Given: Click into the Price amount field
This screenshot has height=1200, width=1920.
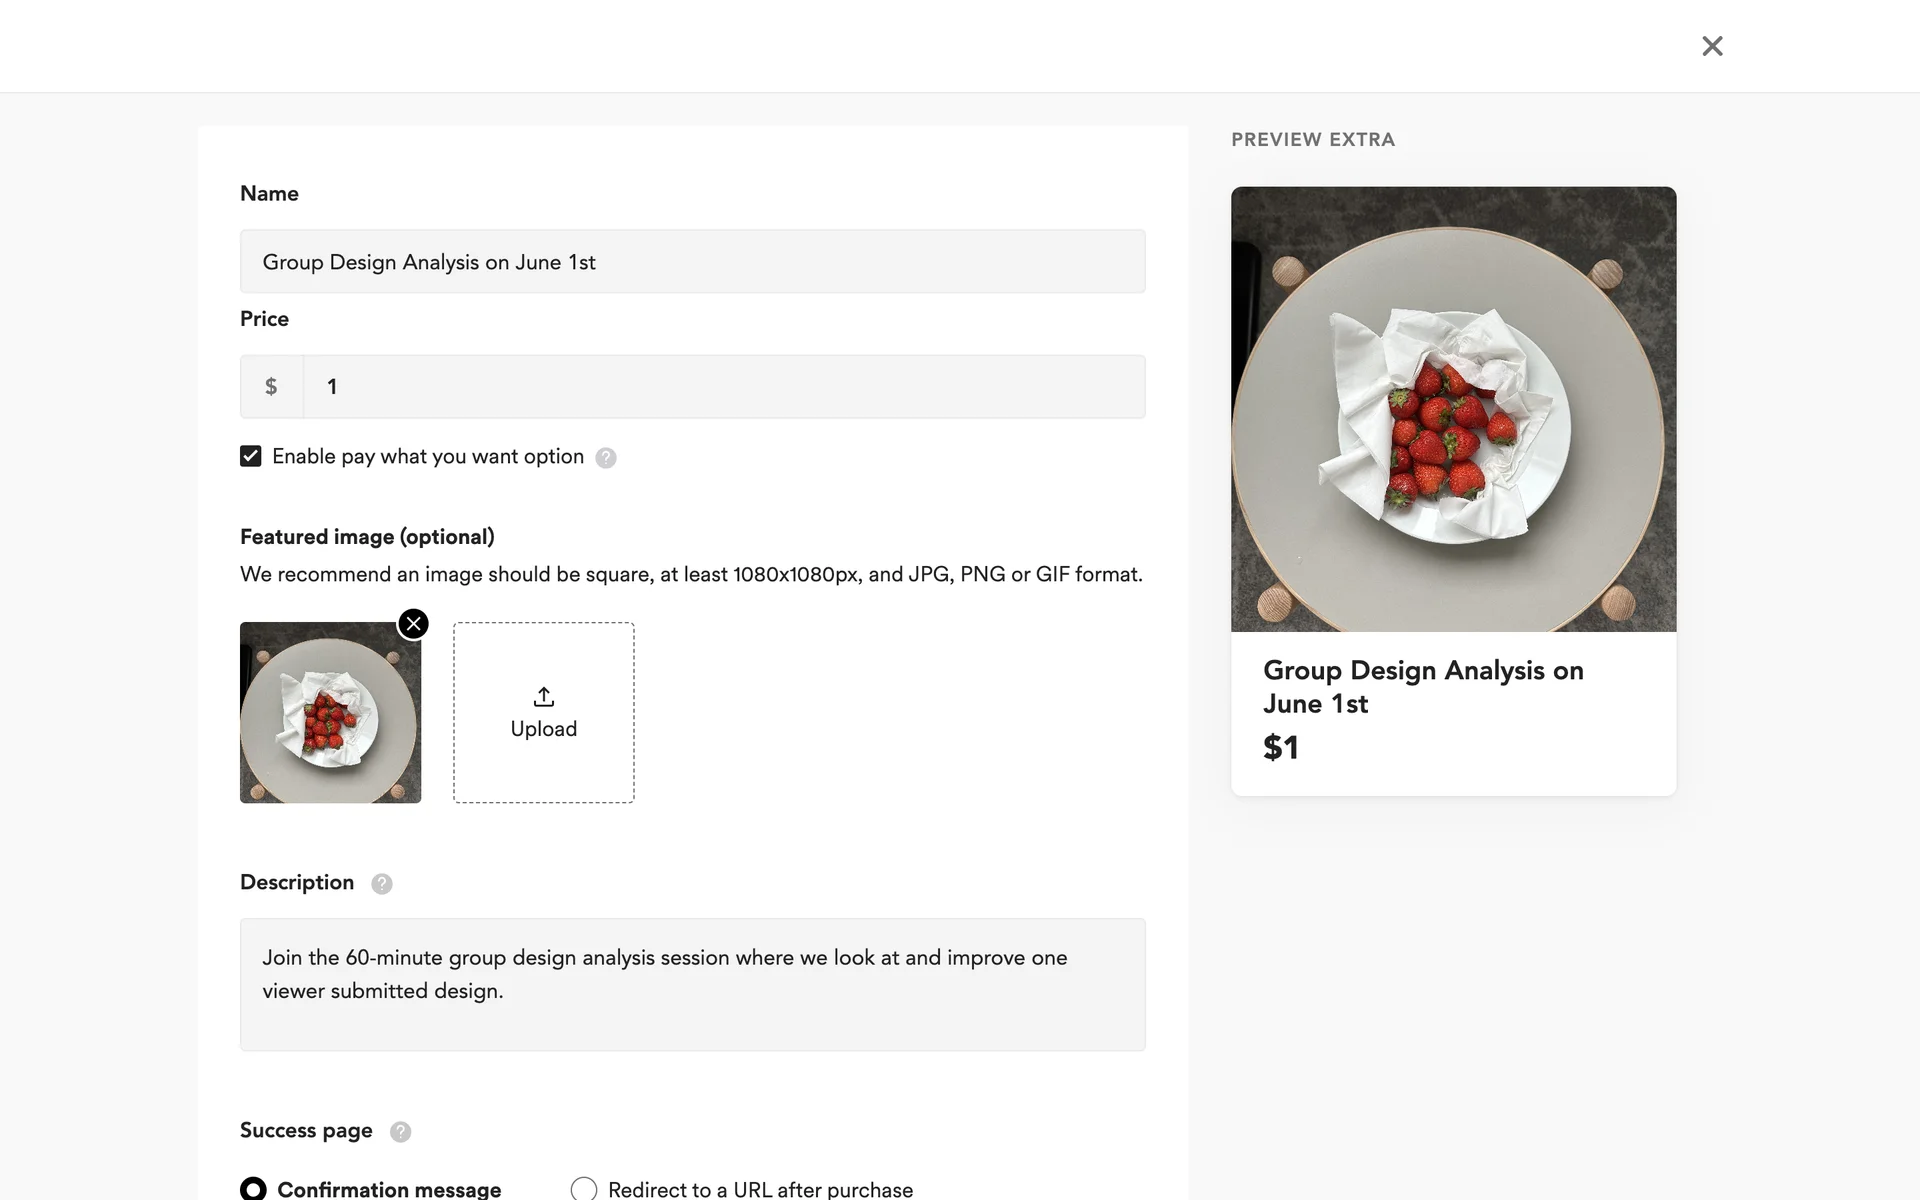Looking at the screenshot, I should pyautogui.click(x=724, y=387).
